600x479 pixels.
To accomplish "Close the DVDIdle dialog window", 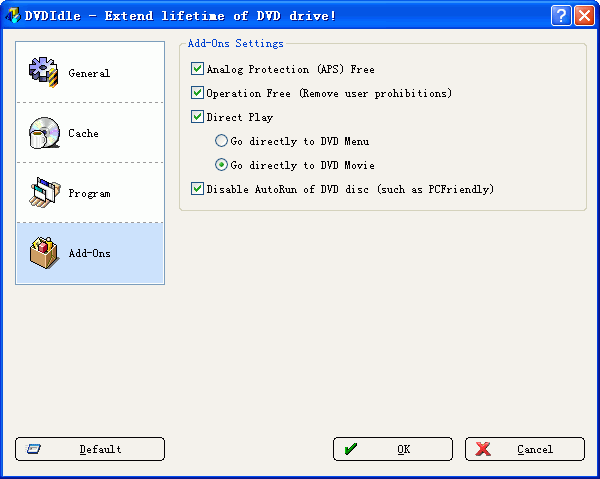I will [x=584, y=16].
